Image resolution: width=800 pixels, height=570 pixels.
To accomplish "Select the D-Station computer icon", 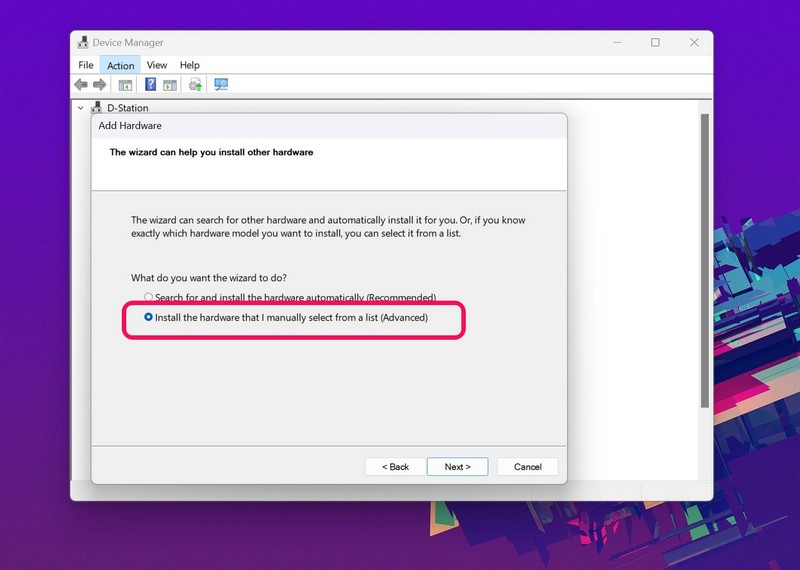I will (96, 107).
